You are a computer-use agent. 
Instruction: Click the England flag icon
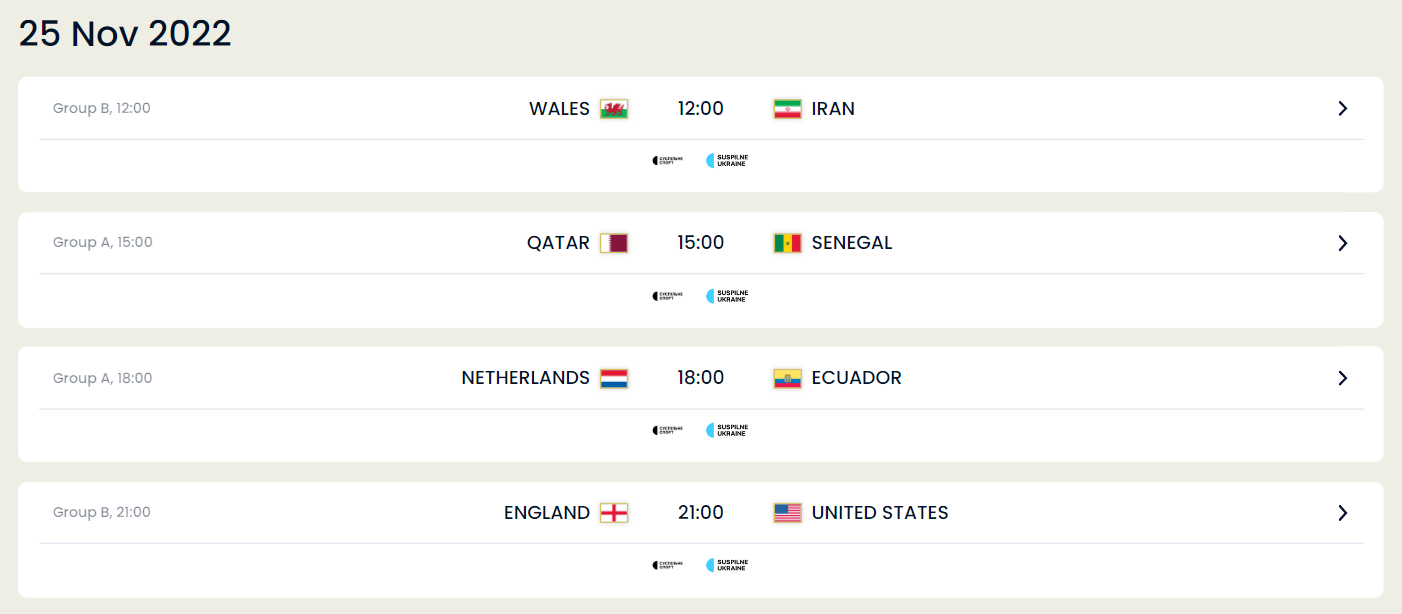614,513
